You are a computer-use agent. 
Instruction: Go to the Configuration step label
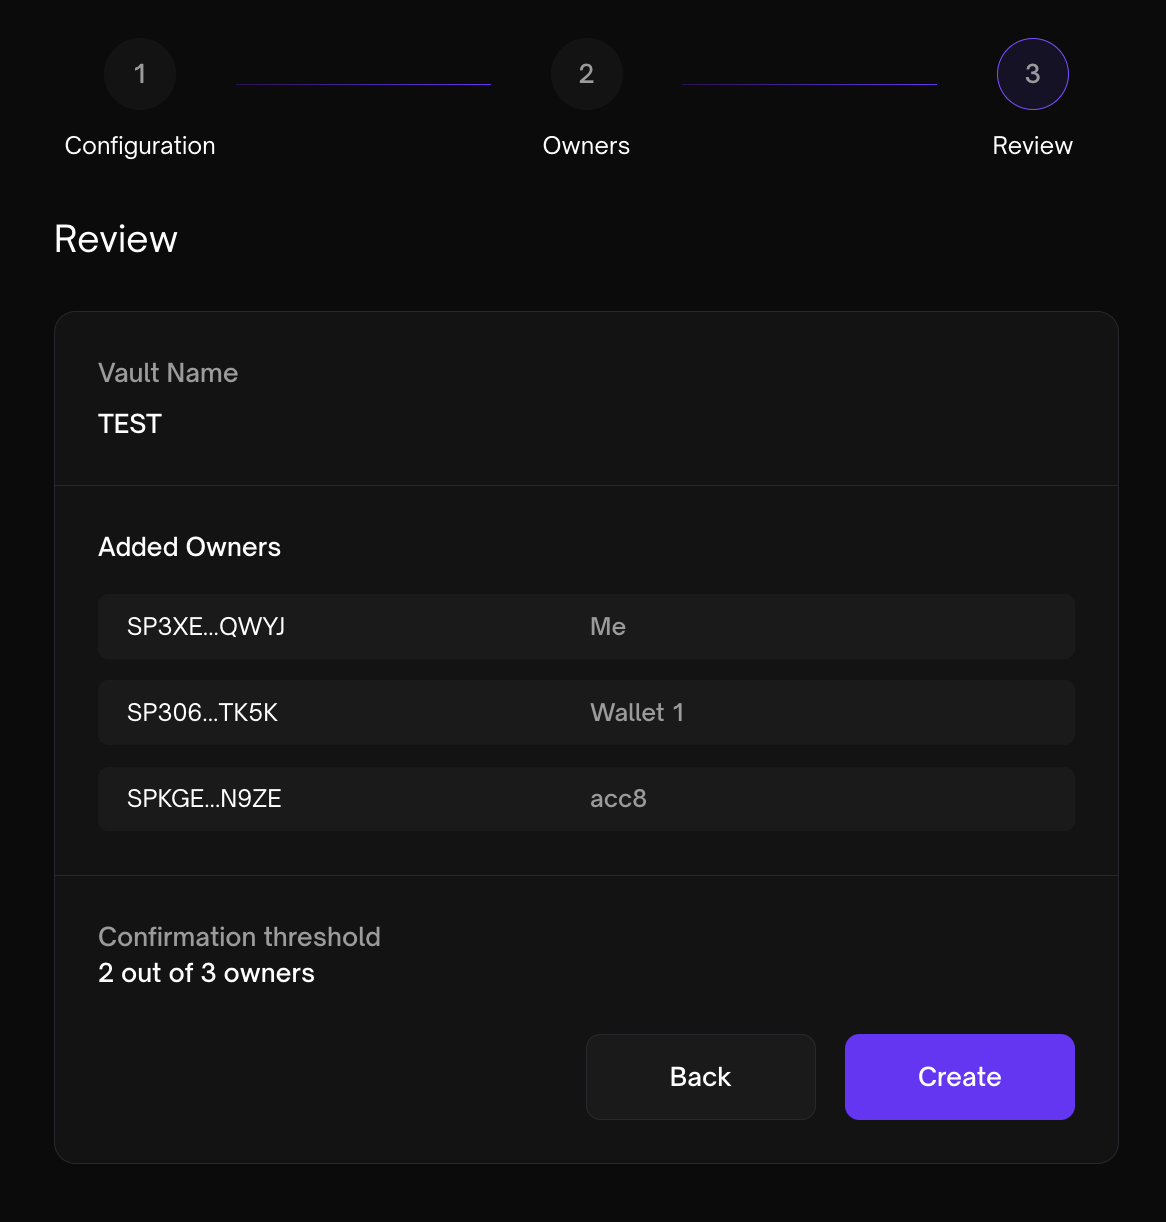140,146
